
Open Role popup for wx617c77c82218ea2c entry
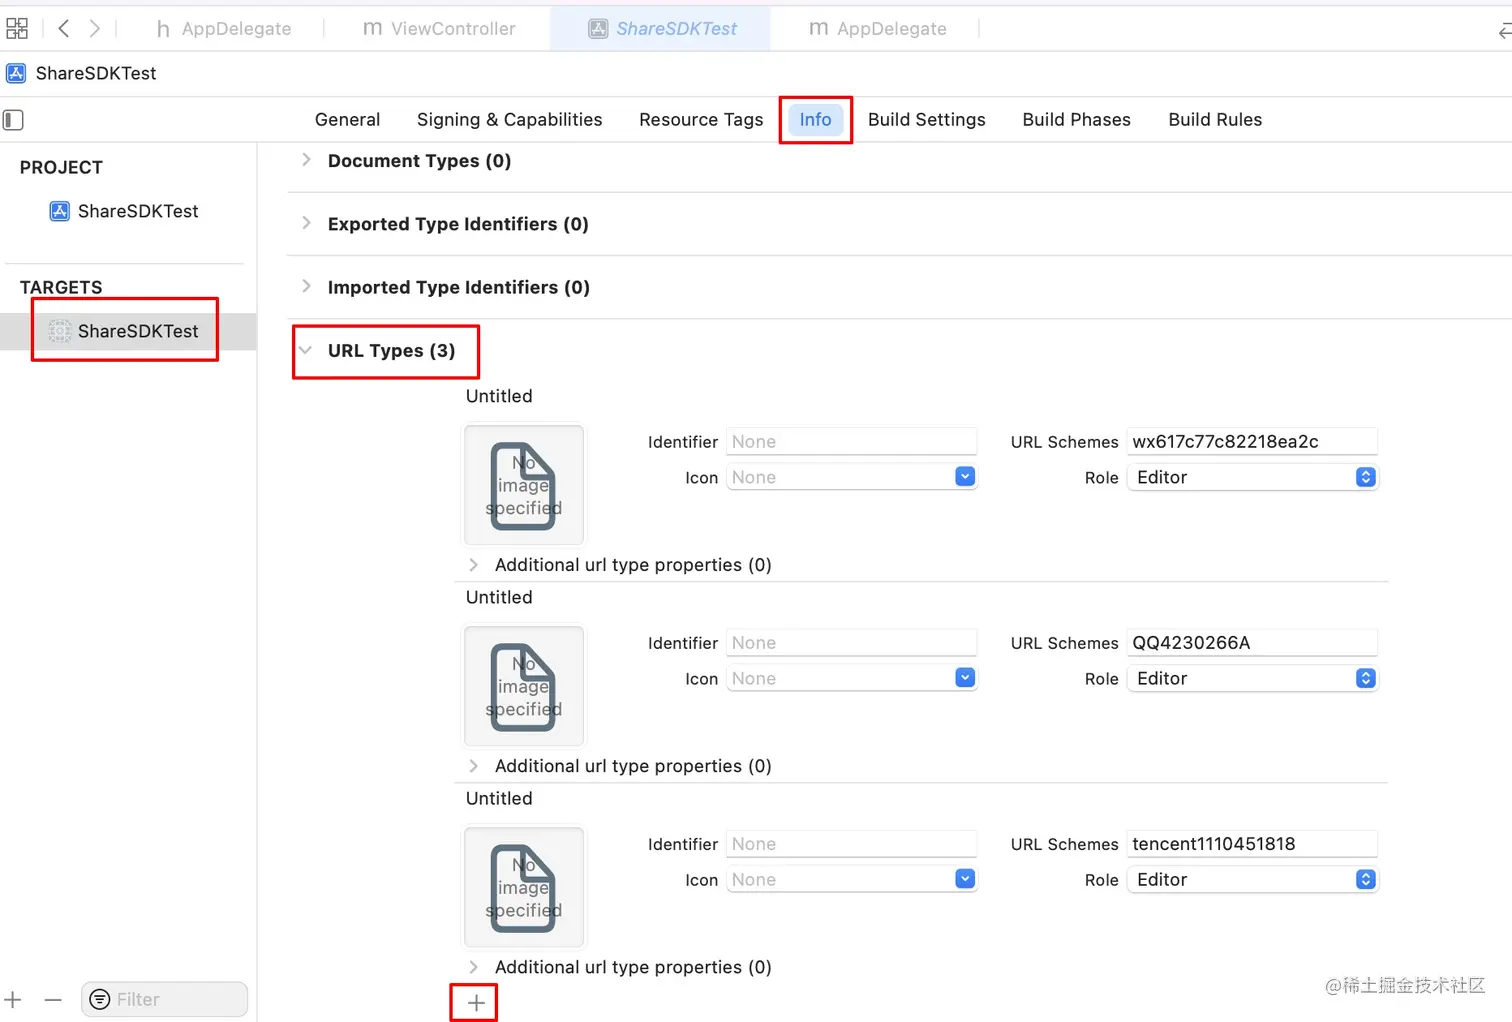[x=1252, y=478]
